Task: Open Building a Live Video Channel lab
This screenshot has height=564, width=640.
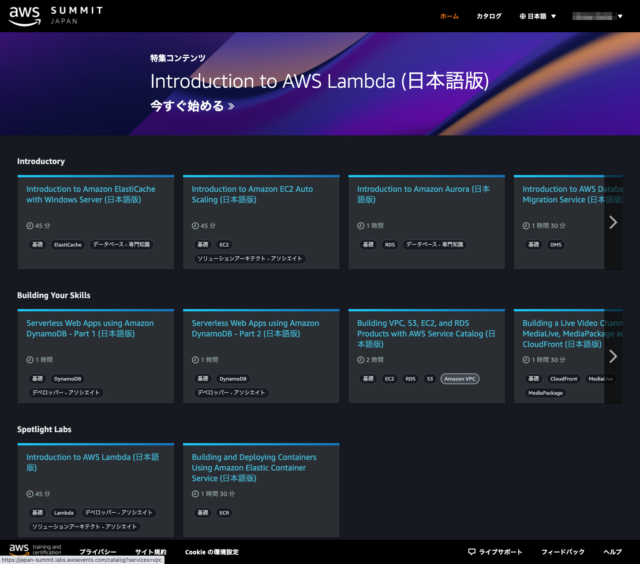Action: [x=572, y=333]
